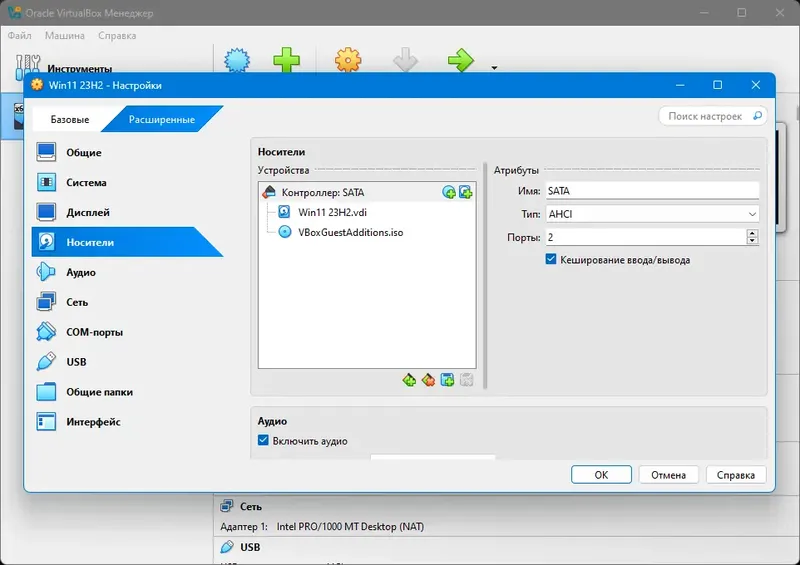Click the Поиск настроек search field
Image resolution: width=800 pixels, height=565 pixels.
[x=713, y=116]
